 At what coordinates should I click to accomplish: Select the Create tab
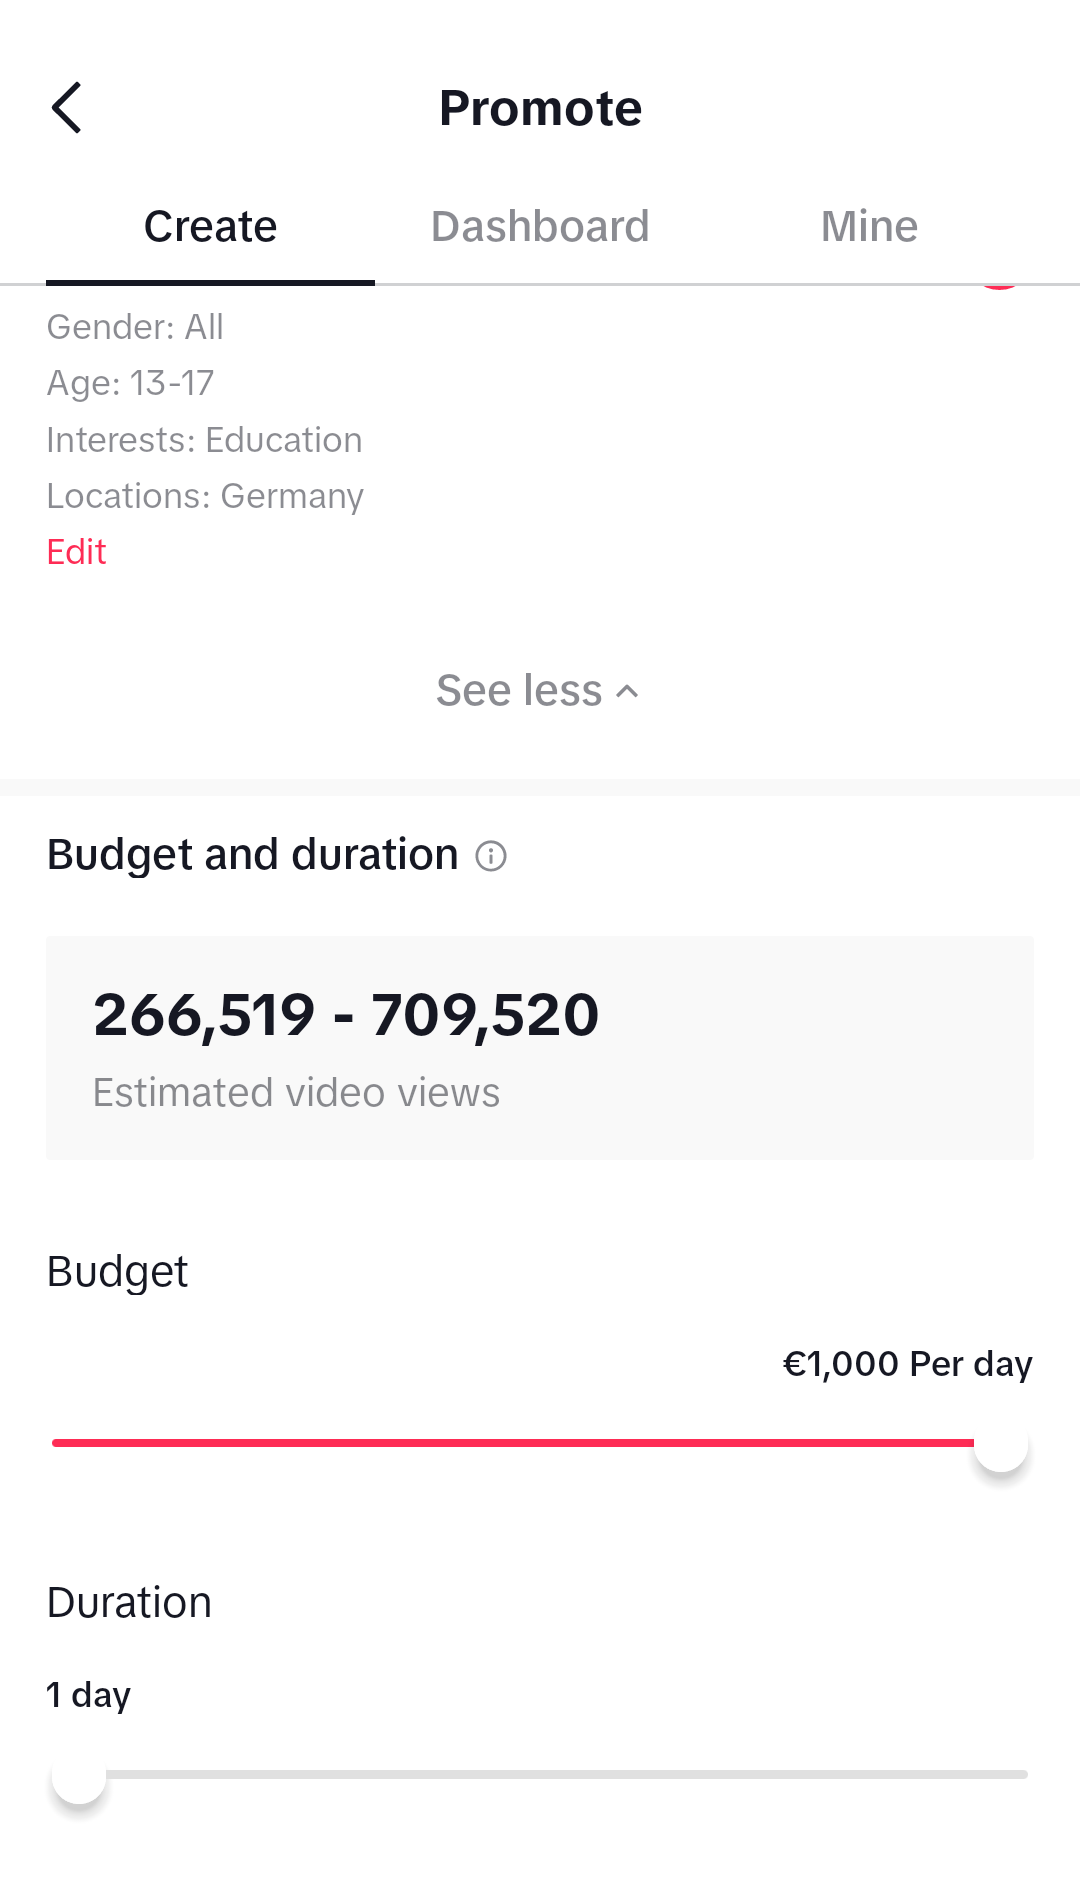[210, 227]
